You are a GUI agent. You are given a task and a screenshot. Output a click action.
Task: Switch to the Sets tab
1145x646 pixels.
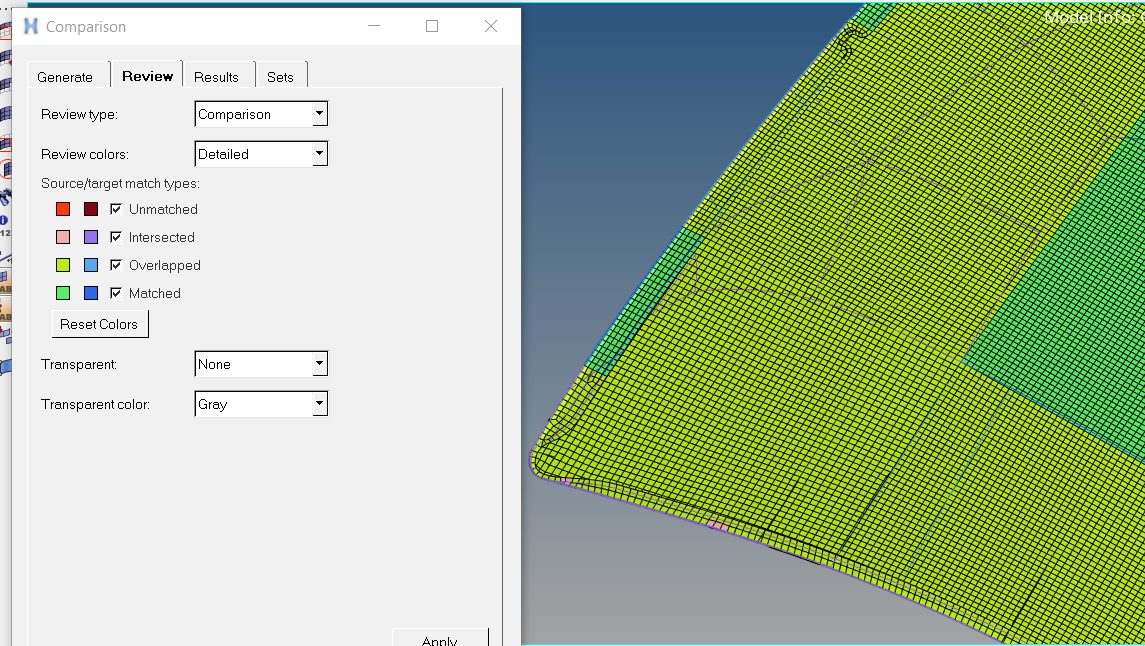[x=280, y=76]
